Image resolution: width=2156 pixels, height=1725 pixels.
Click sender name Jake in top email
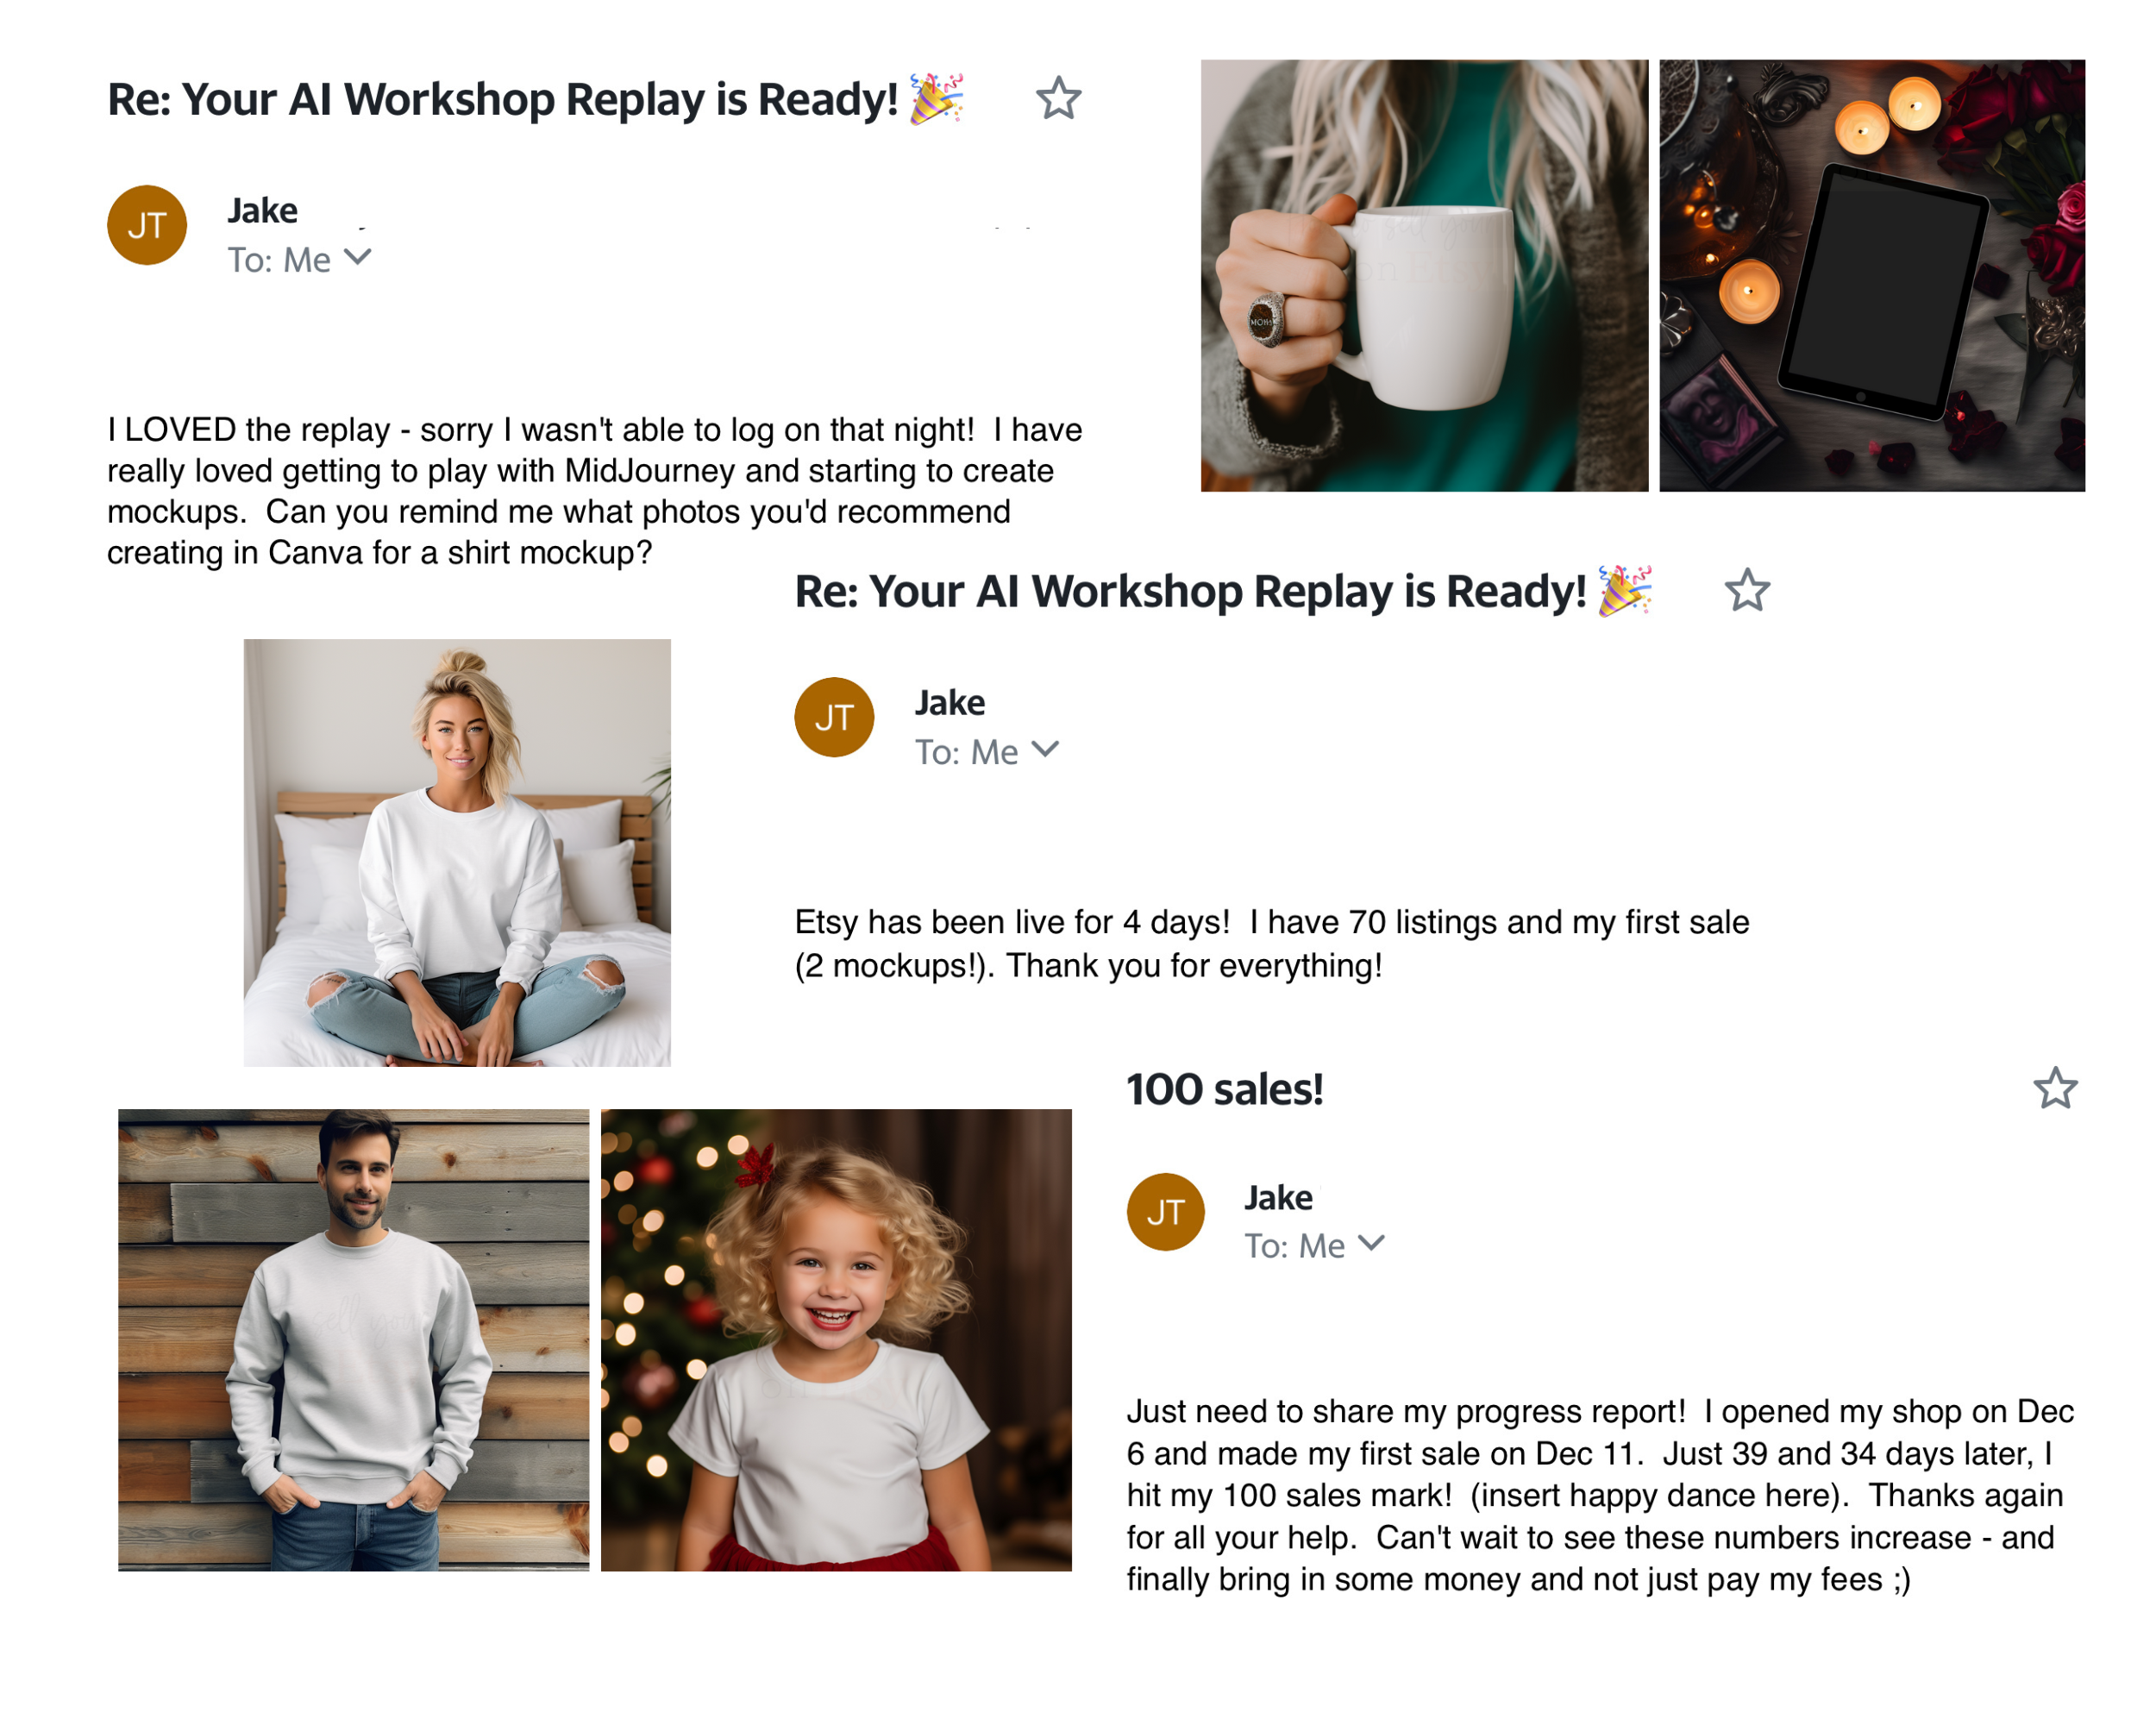[262, 210]
